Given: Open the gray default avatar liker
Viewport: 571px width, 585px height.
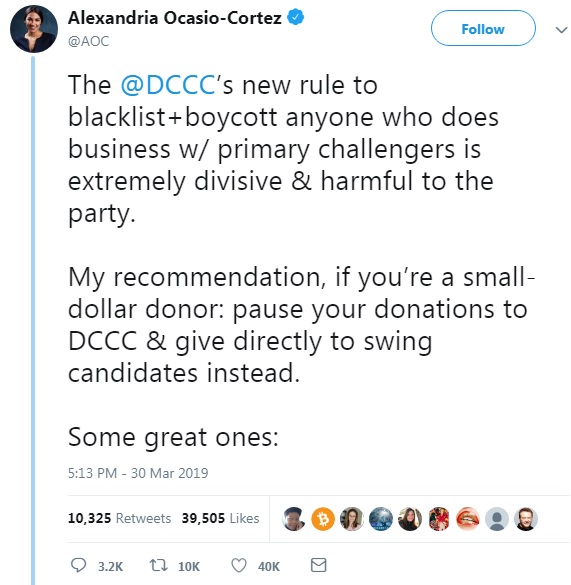Looking at the screenshot, I should pos(497,519).
